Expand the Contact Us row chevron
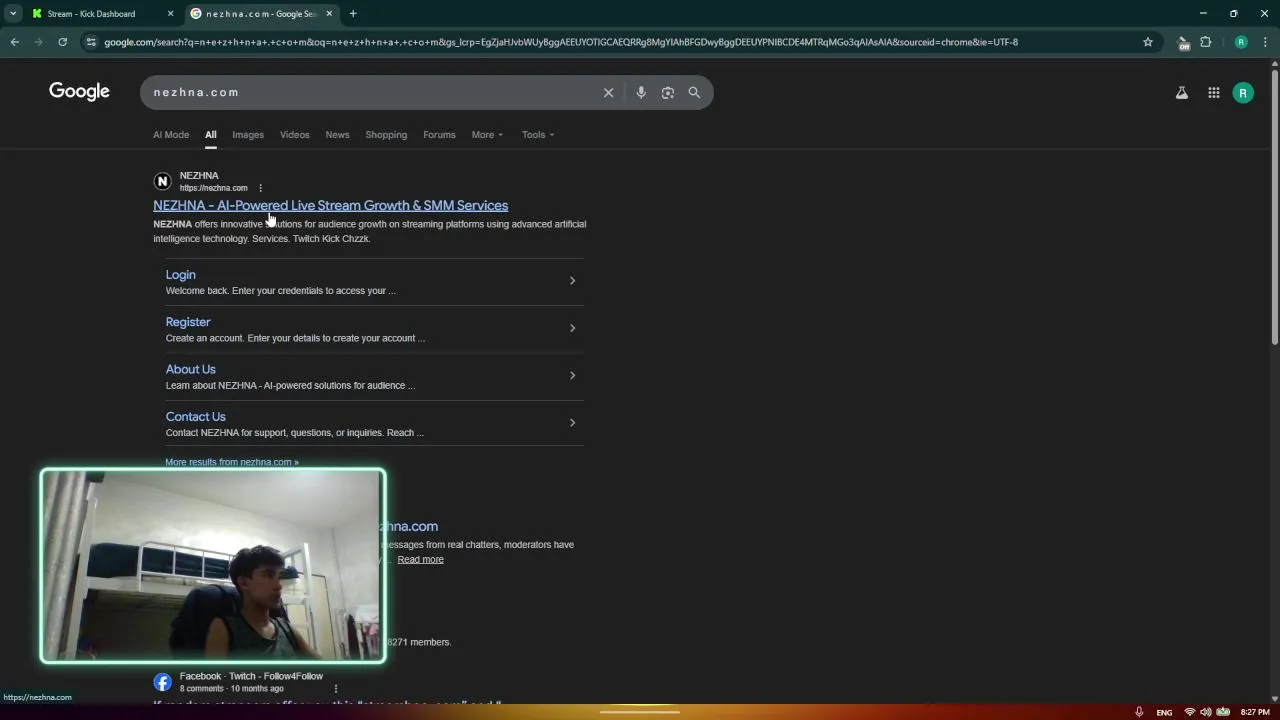Viewport: 1280px width, 720px height. 572,423
